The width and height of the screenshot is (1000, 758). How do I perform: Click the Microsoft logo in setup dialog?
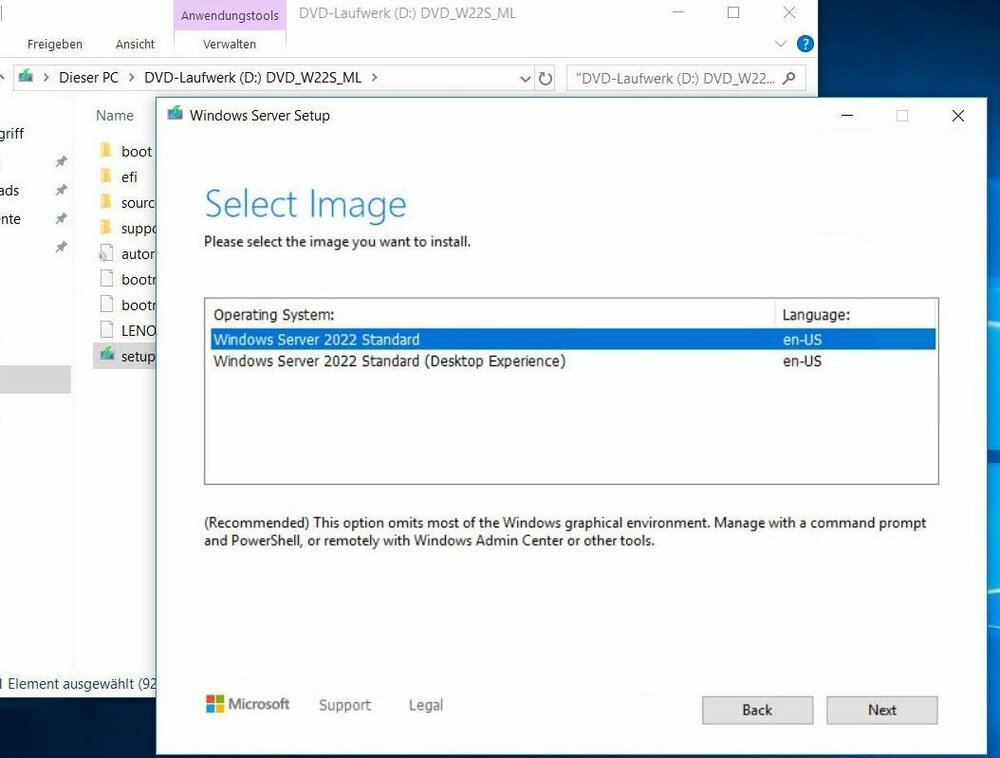pos(216,704)
